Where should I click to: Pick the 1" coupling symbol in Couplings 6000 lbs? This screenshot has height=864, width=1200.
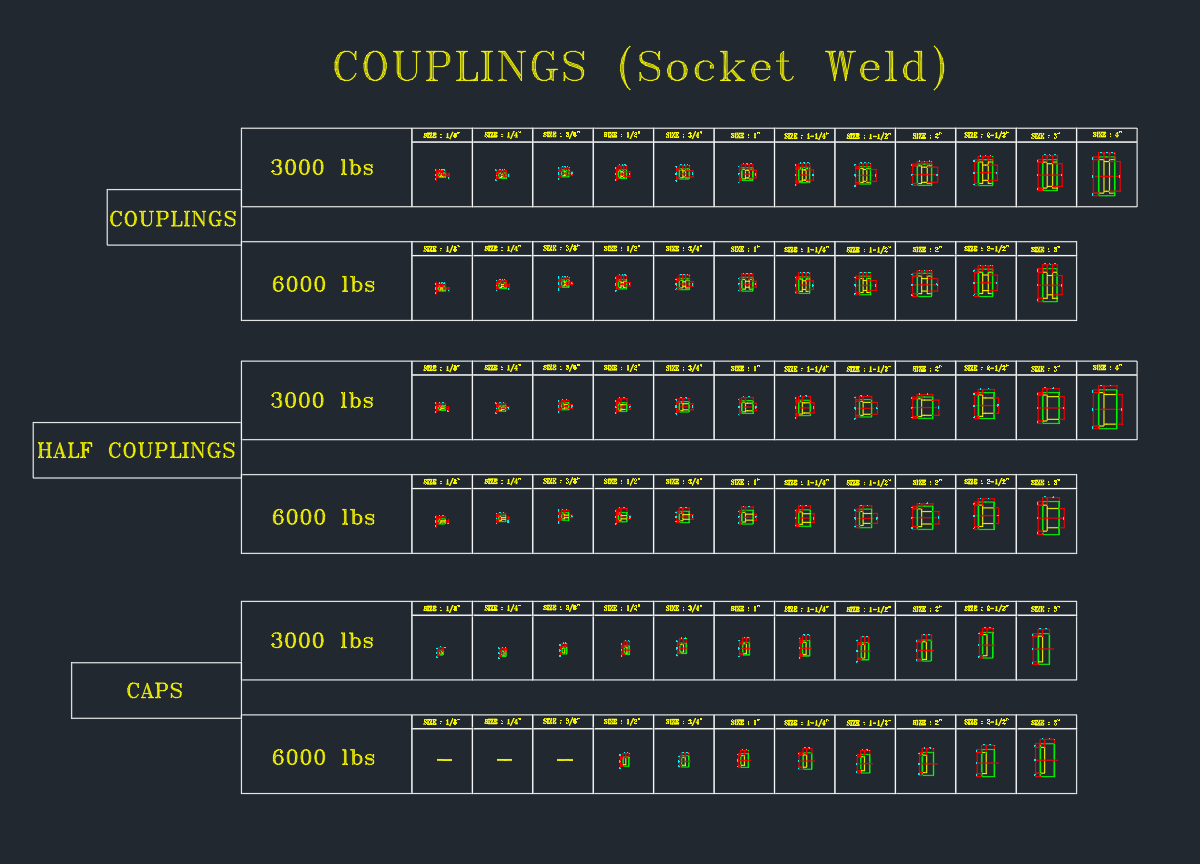click(x=745, y=284)
